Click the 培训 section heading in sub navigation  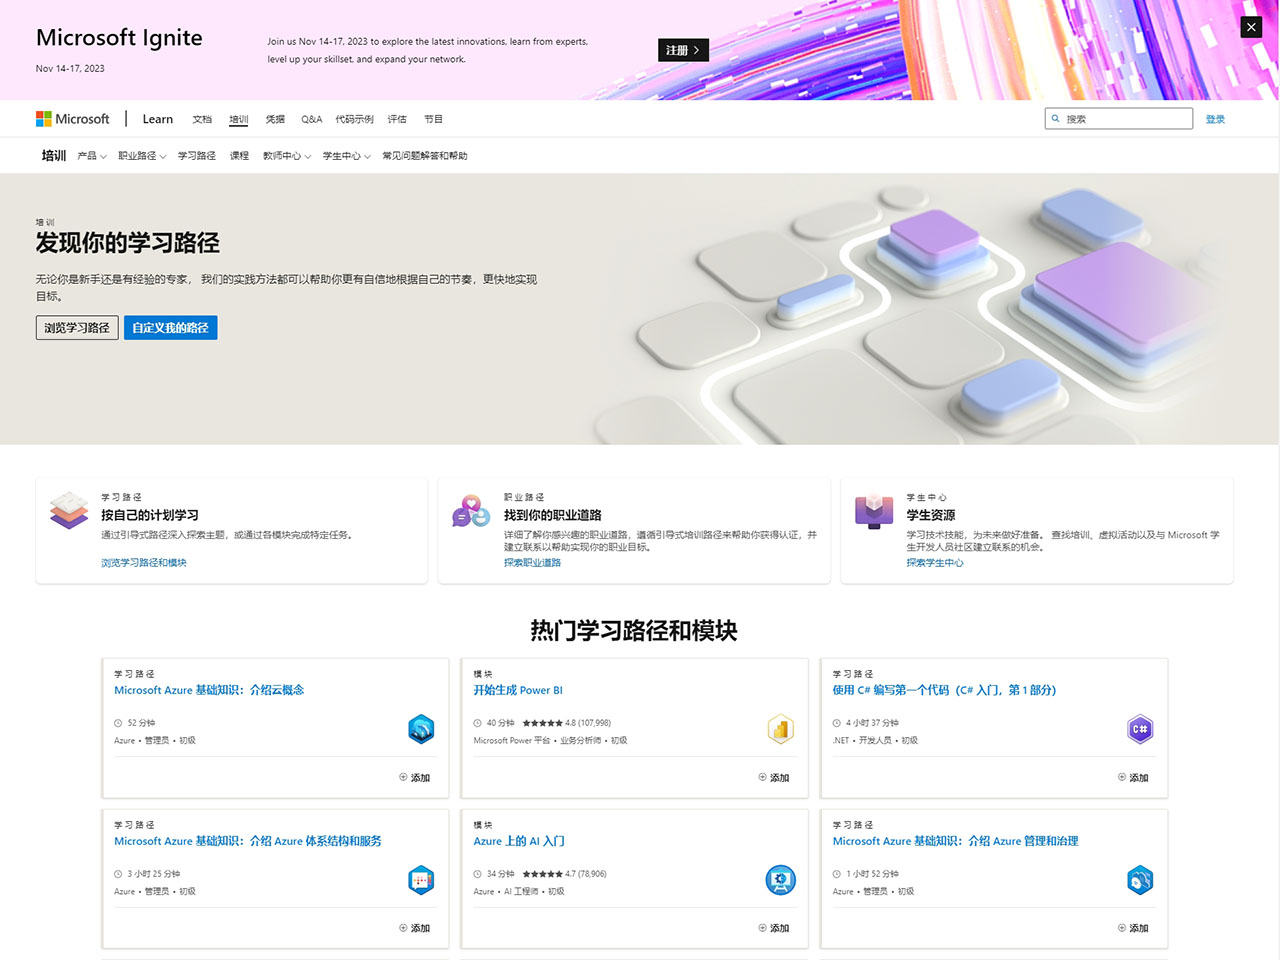54,156
